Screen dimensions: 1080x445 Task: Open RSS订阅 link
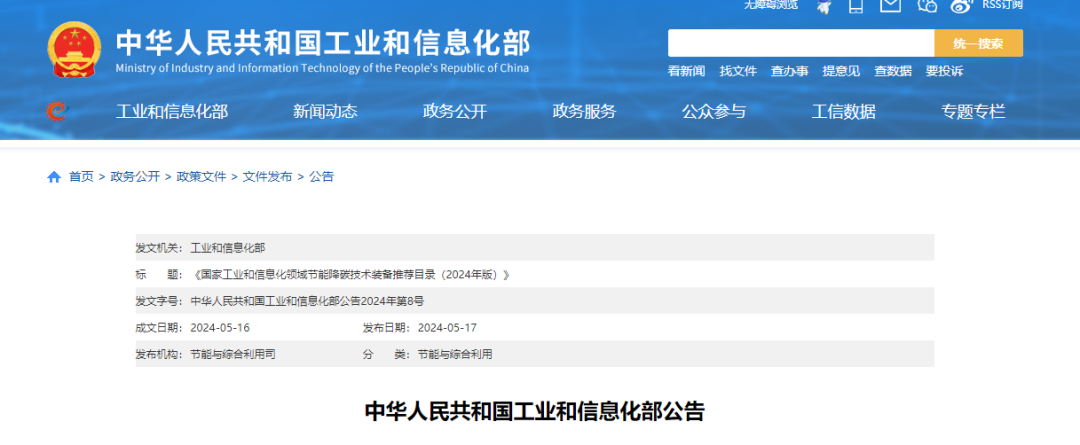[x=1002, y=5]
